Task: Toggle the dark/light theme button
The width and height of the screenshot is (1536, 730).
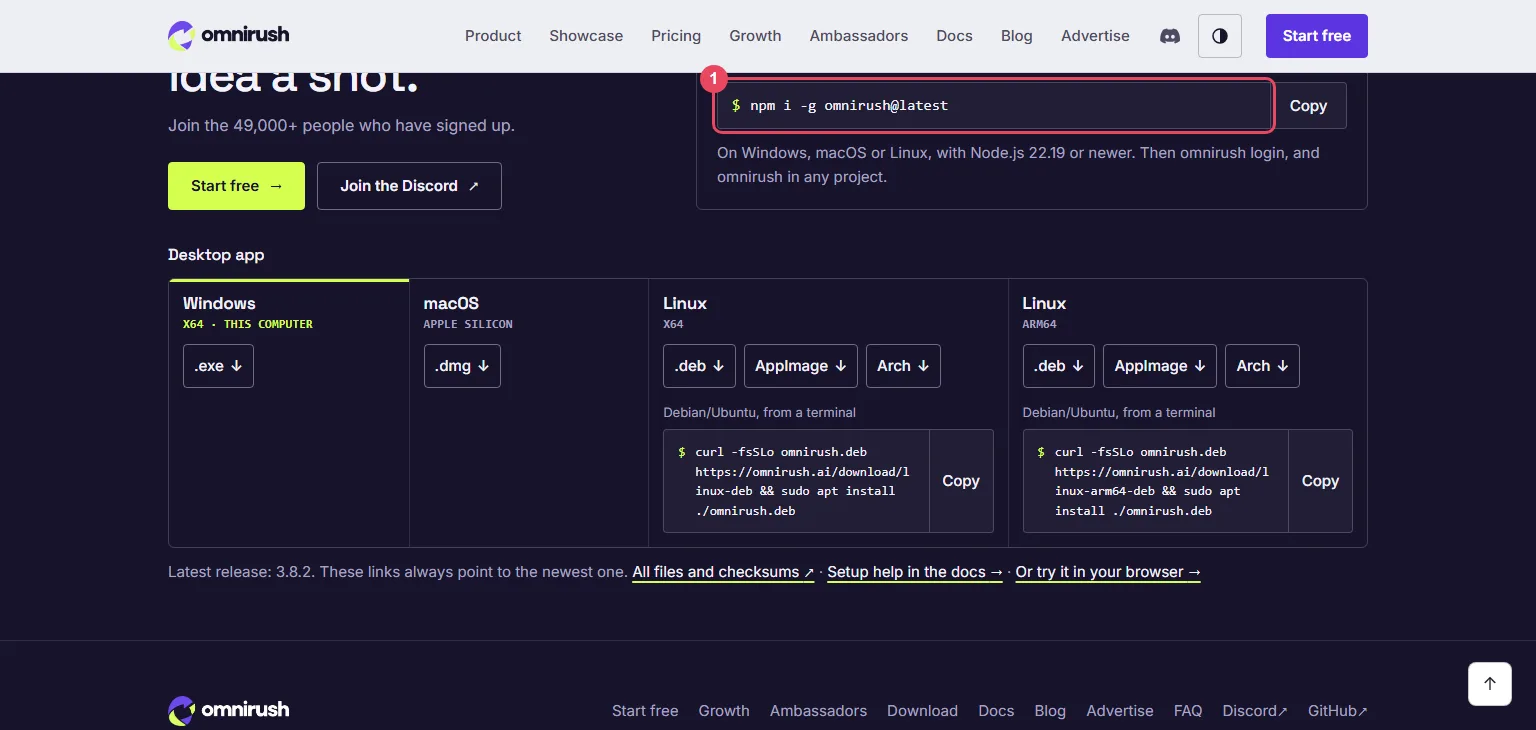Action: coord(1219,36)
